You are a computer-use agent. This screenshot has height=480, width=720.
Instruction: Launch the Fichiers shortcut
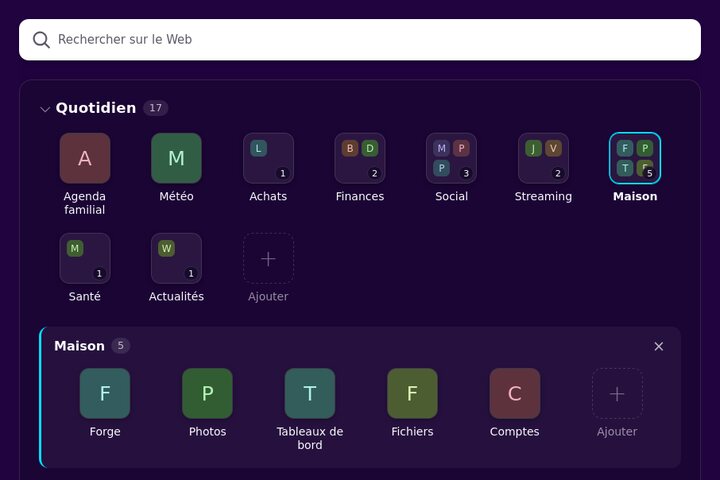point(412,393)
